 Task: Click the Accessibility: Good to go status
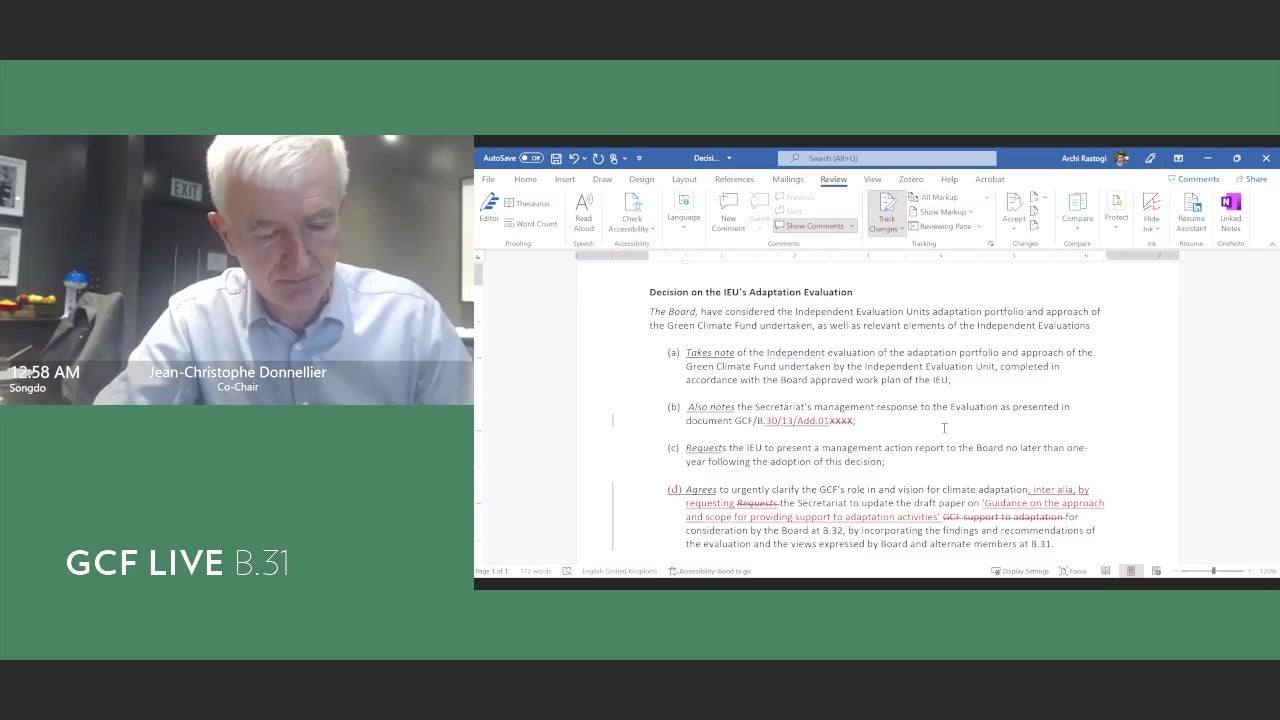(x=709, y=571)
